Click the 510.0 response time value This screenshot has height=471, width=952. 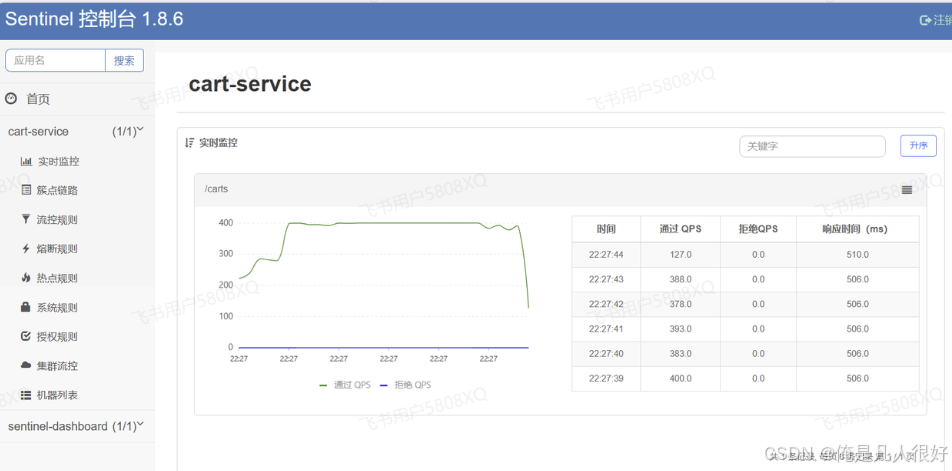pos(857,255)
